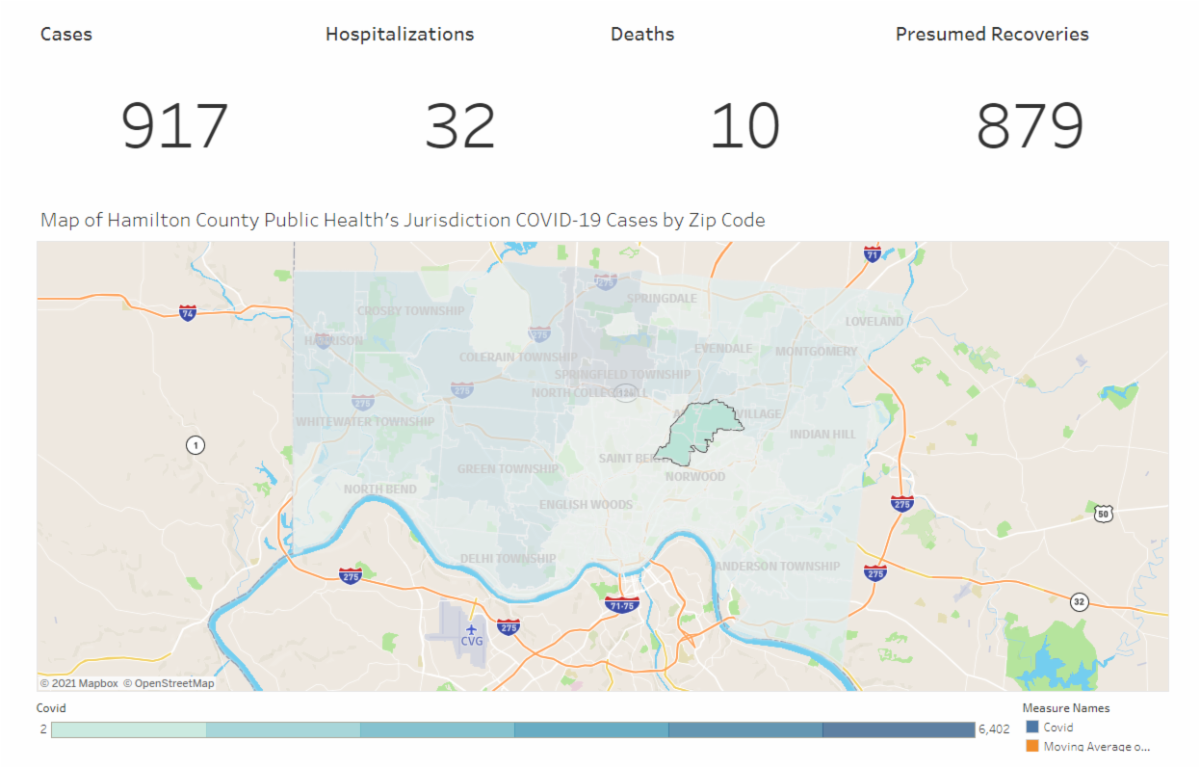The image size is (1200, 768).
Task: Click the Montgomery map label
Action: (x=817, y=351)
